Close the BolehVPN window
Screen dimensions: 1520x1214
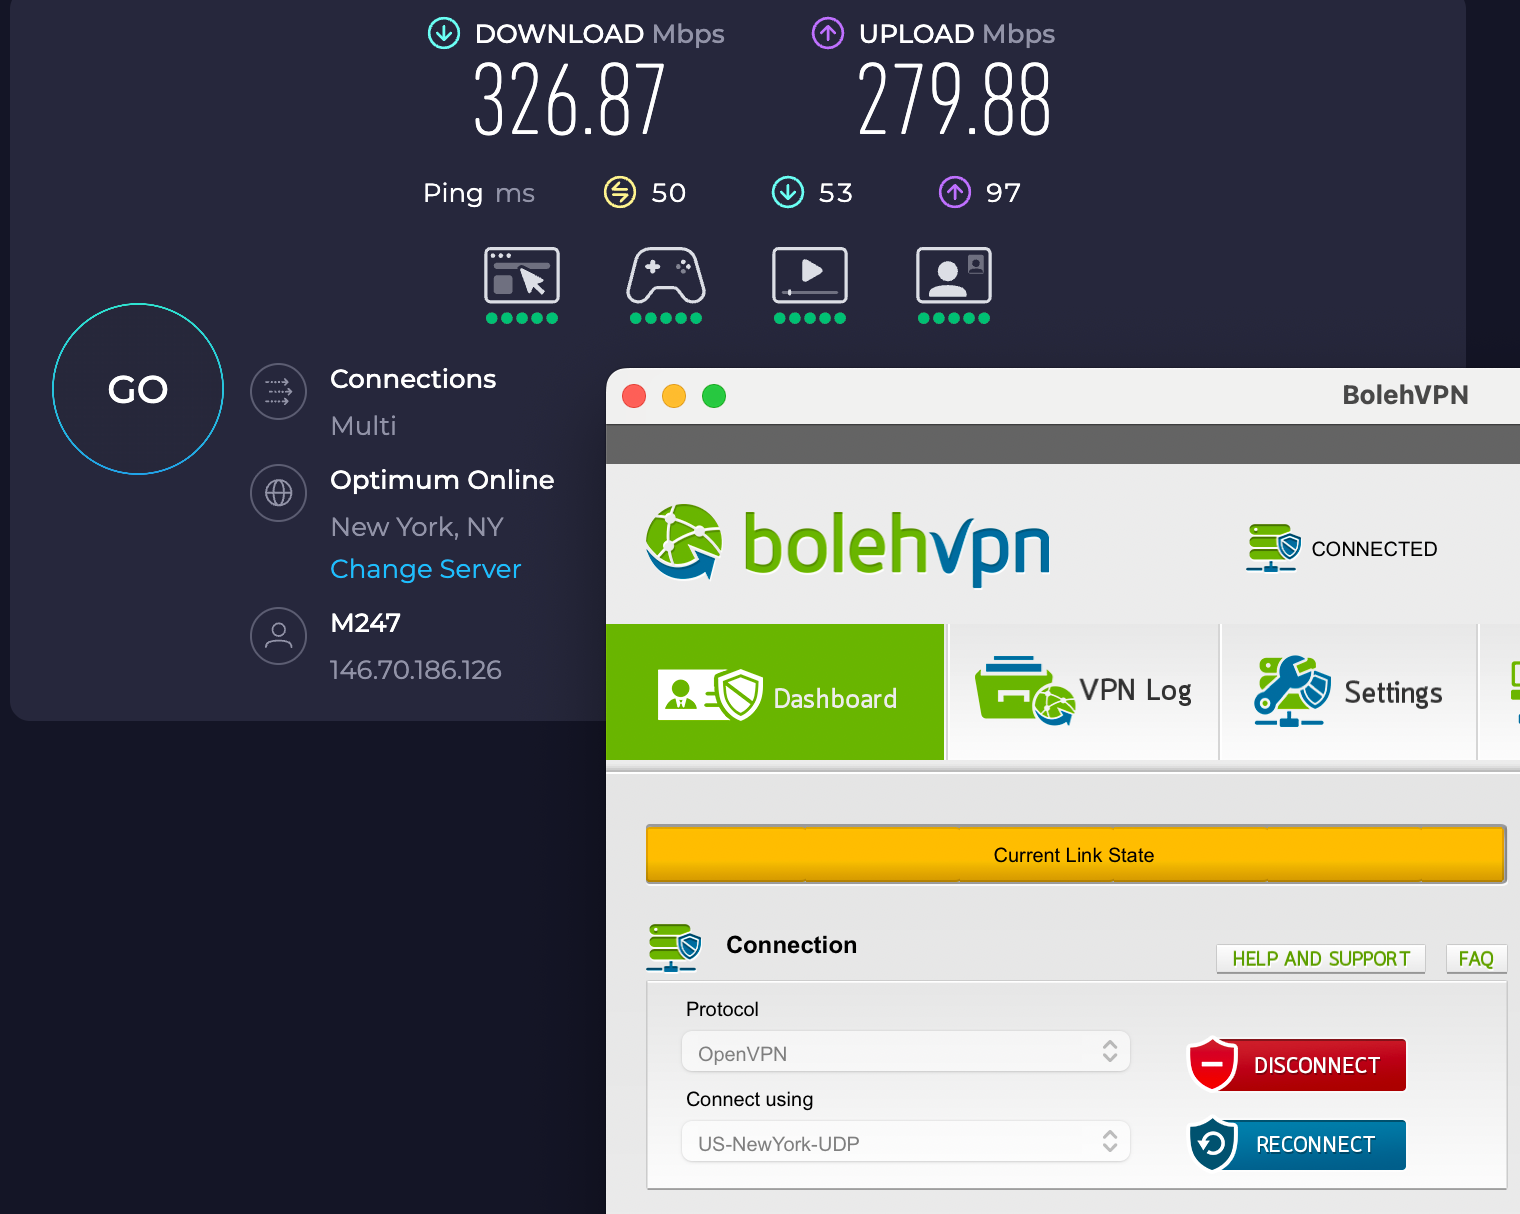pos(634,396)
